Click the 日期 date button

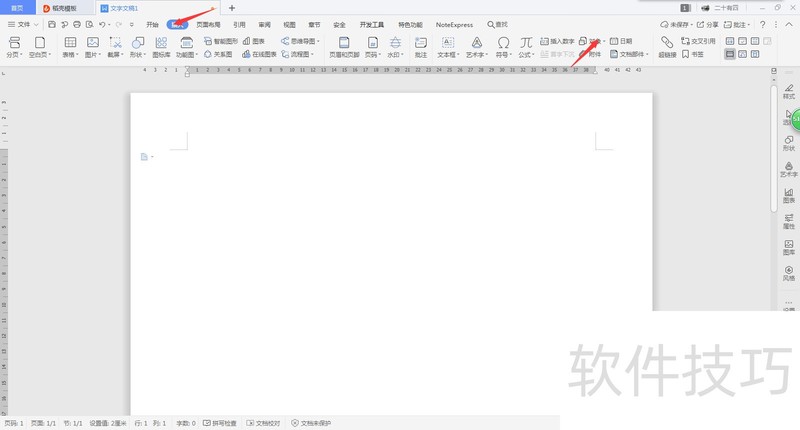[x=621, y=41]
